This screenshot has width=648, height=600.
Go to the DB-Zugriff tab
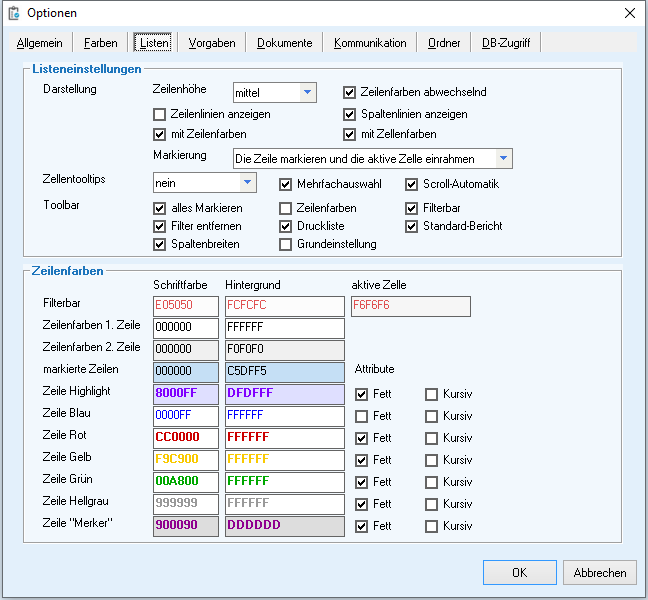click(506, 43)
